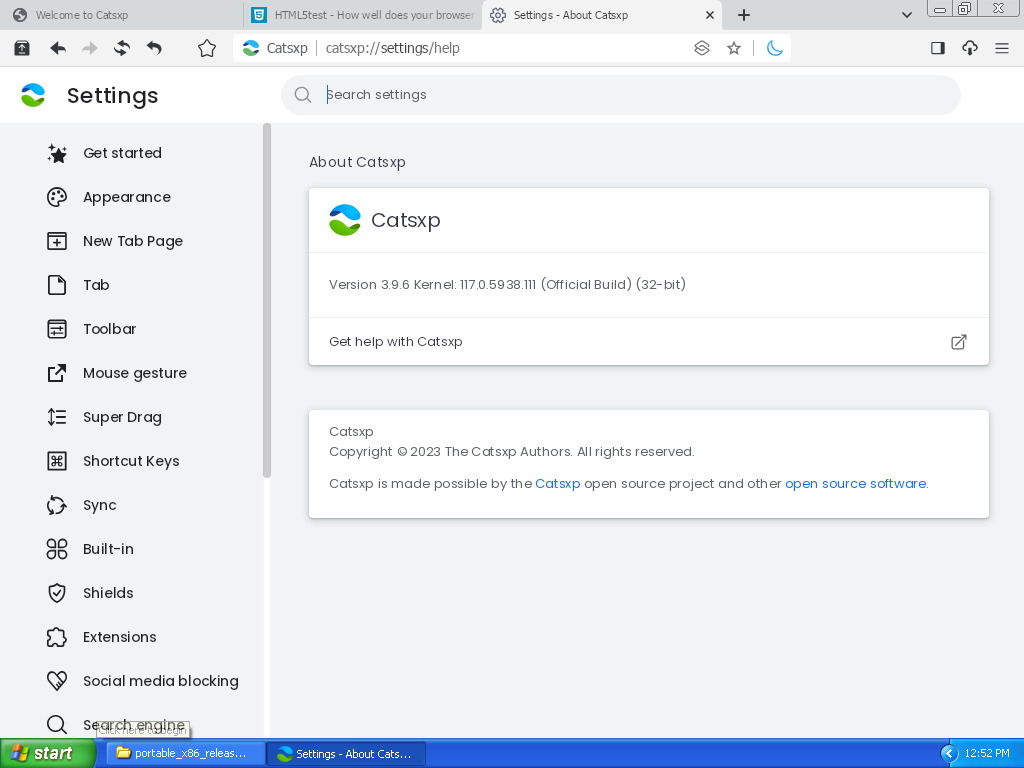Image resolution: width=1024 pixels, height=768 pixels.
Task: Bookmark this page with the star icon
Action: click(734, 48)
